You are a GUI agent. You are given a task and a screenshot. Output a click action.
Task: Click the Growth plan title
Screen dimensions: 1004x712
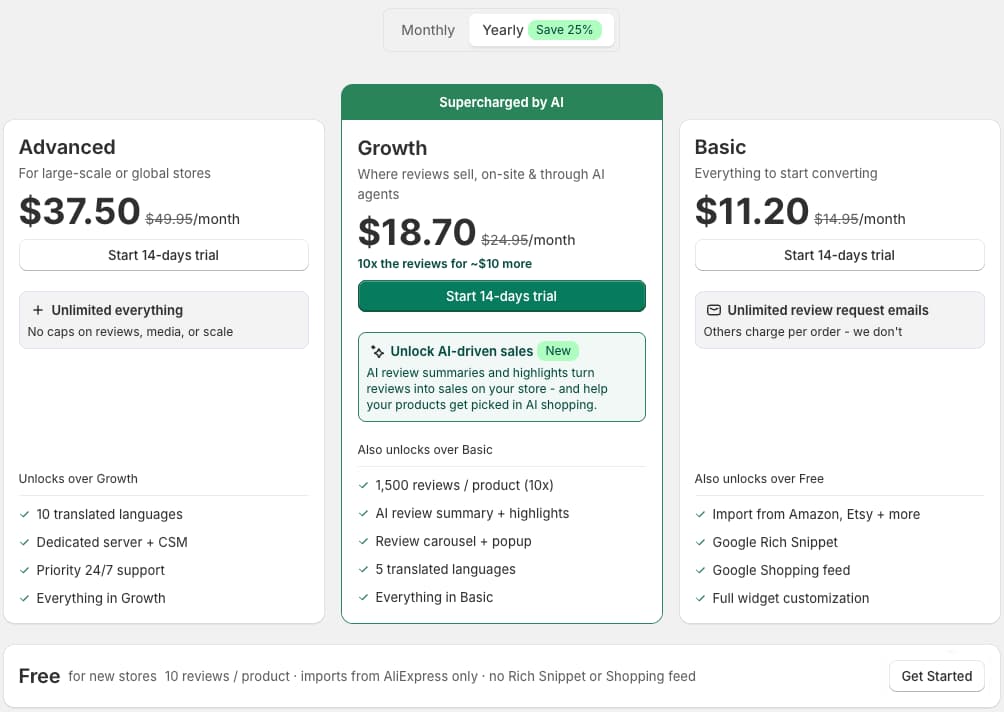pos(392,148)
